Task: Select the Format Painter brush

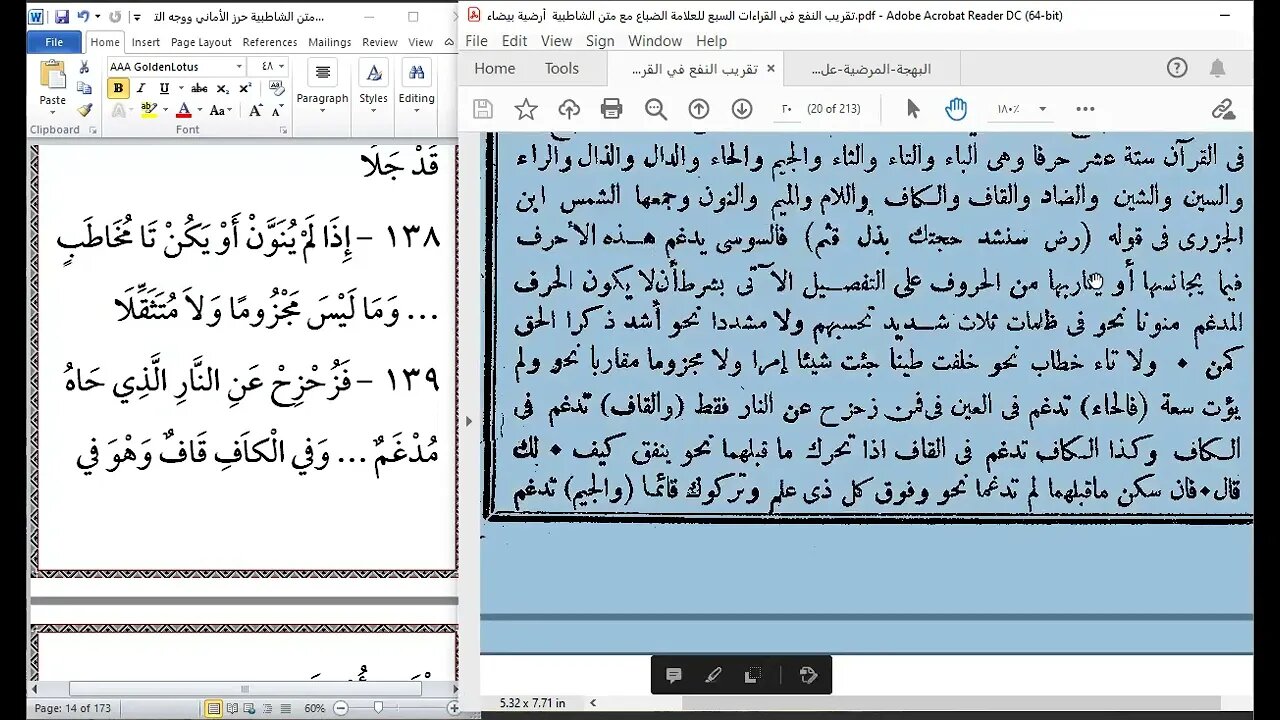Action: (x=85, y=110)
